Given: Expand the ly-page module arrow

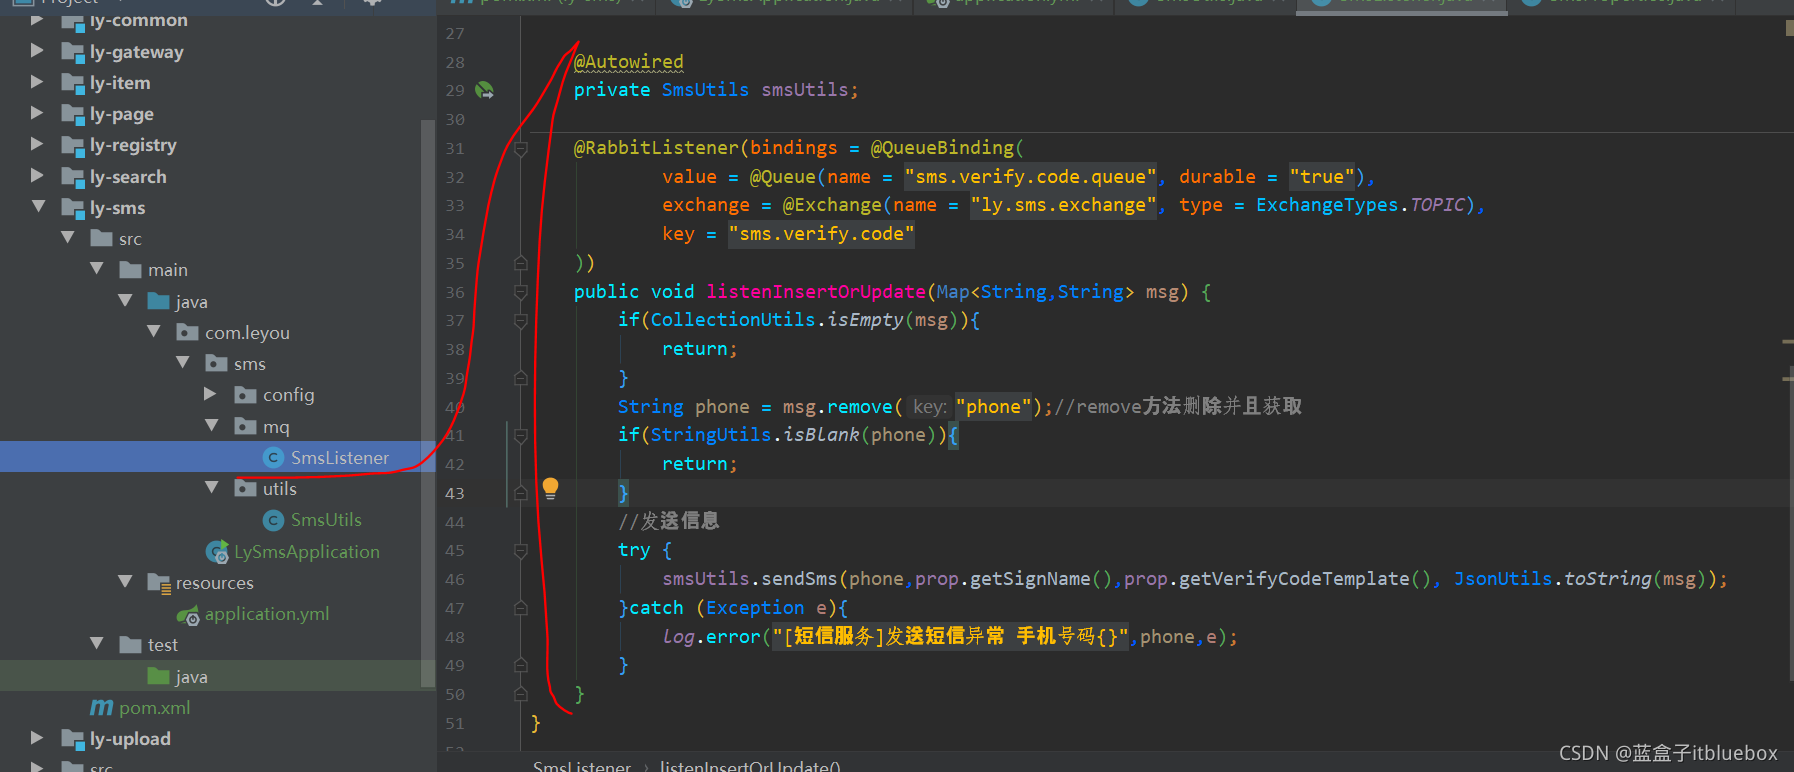Looking at the screenshot, I should (37, 113).
